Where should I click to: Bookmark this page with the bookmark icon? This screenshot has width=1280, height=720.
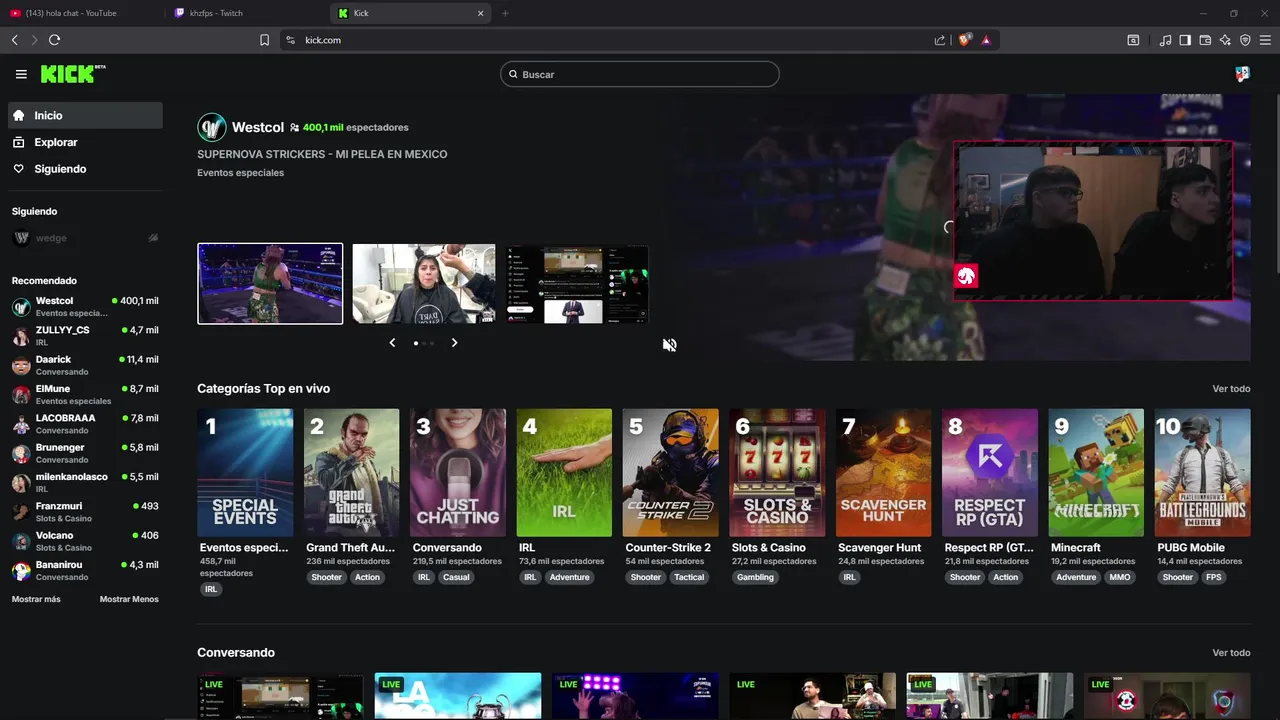(x=264, y=40)
